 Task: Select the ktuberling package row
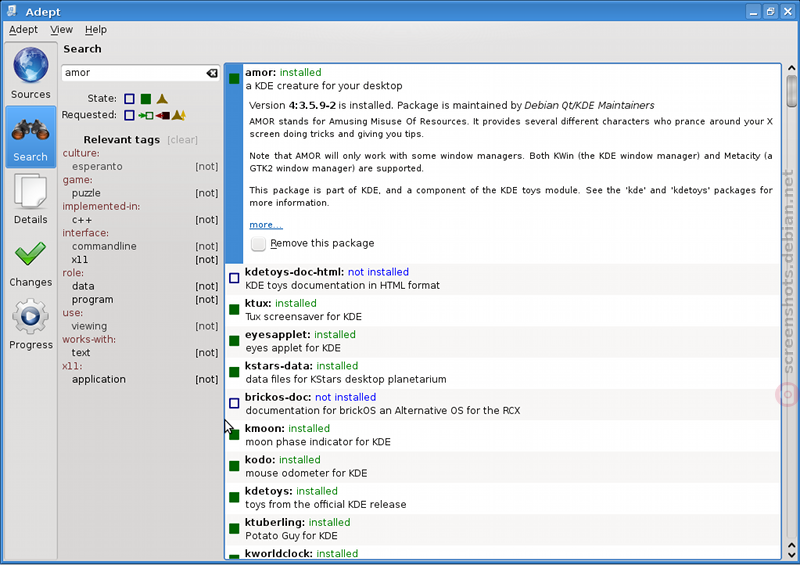coord(503,529)
